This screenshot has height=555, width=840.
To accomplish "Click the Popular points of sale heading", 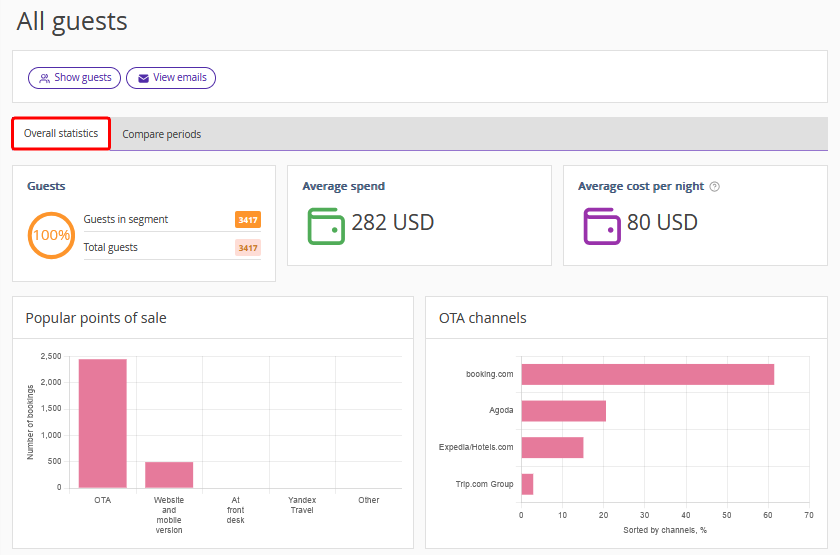I will [96, 318].
